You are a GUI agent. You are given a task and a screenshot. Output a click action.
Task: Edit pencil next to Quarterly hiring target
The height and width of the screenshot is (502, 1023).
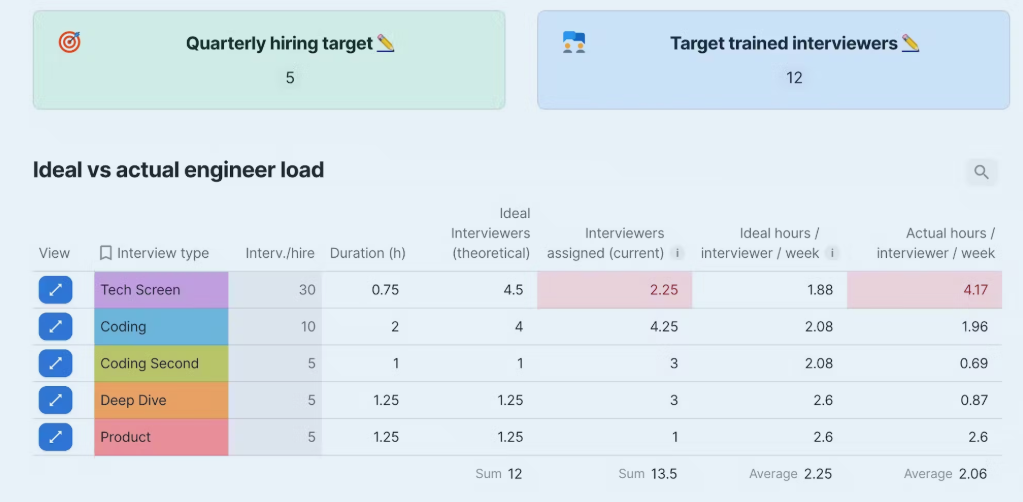coord(386,43)
